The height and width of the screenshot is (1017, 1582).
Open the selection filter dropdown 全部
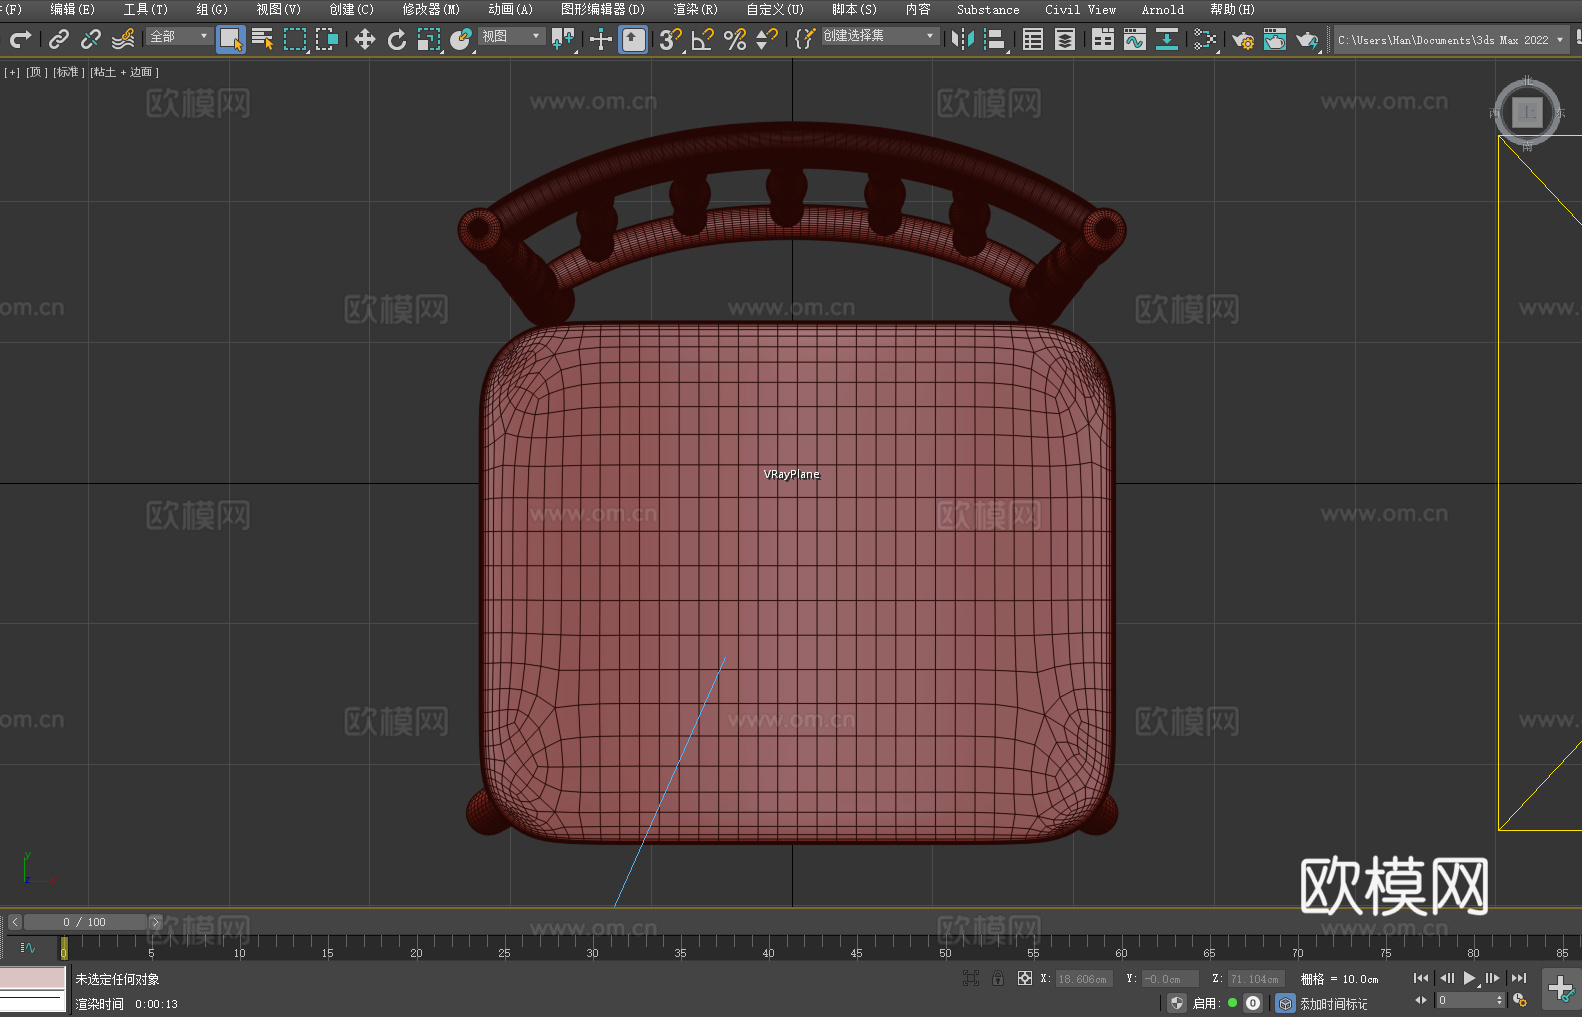[x=180, y=36]
